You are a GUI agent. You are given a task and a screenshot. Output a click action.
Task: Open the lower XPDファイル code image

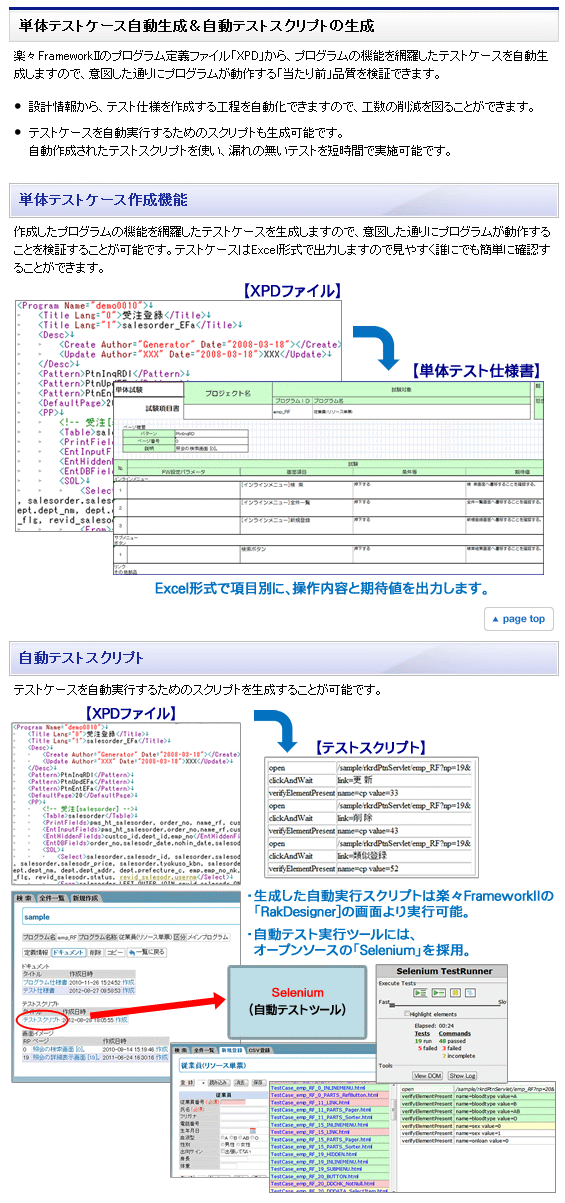pyautogui.click(x=127, y=802)
